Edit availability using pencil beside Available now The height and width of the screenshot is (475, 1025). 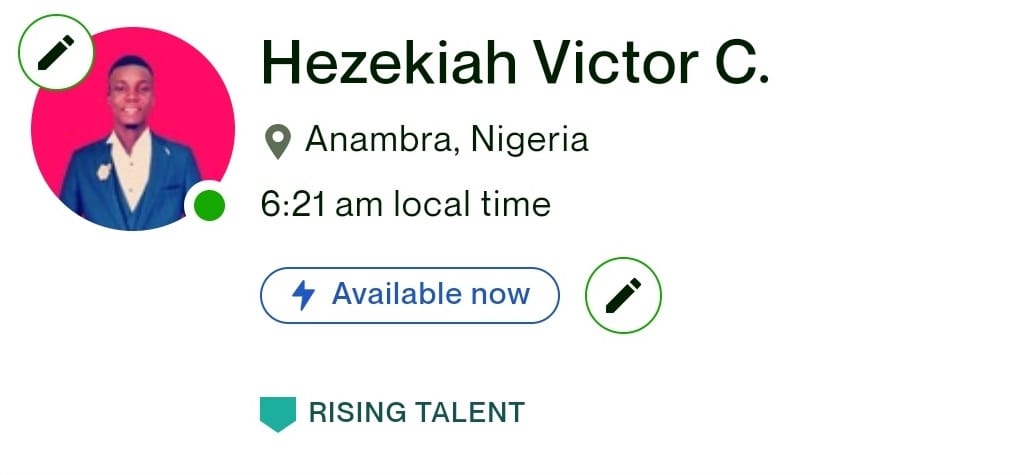pyautogui.click(x=623, y=295)
